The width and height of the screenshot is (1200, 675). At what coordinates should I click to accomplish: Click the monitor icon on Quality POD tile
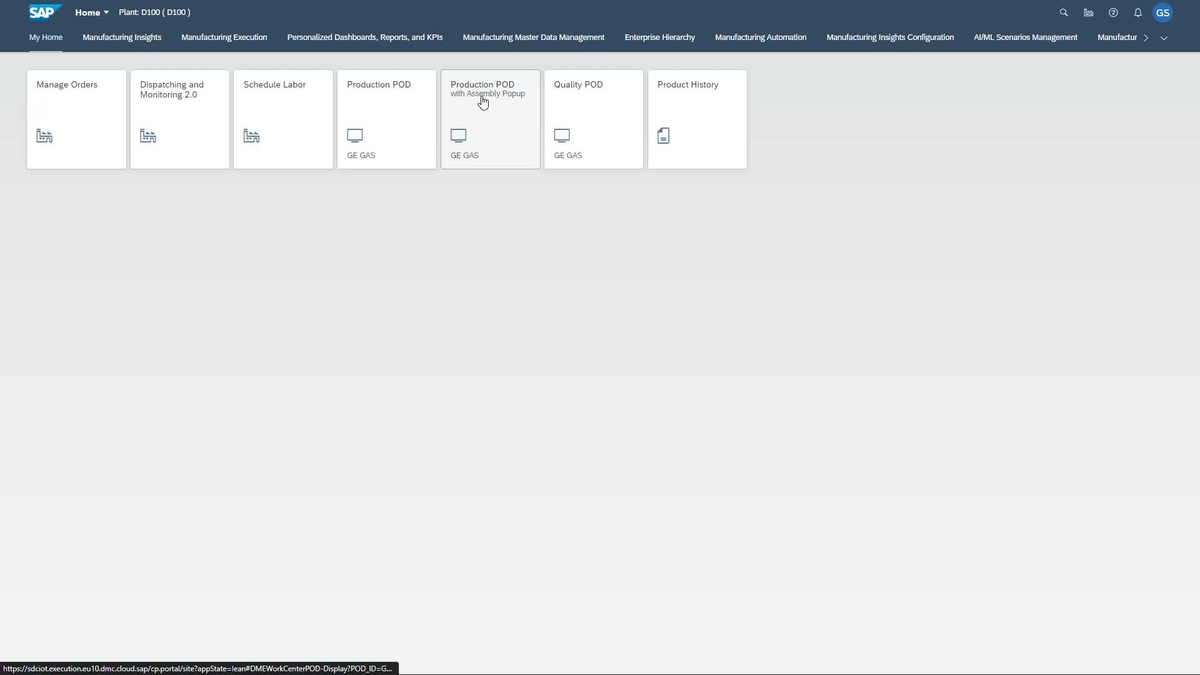pos(561,135)
